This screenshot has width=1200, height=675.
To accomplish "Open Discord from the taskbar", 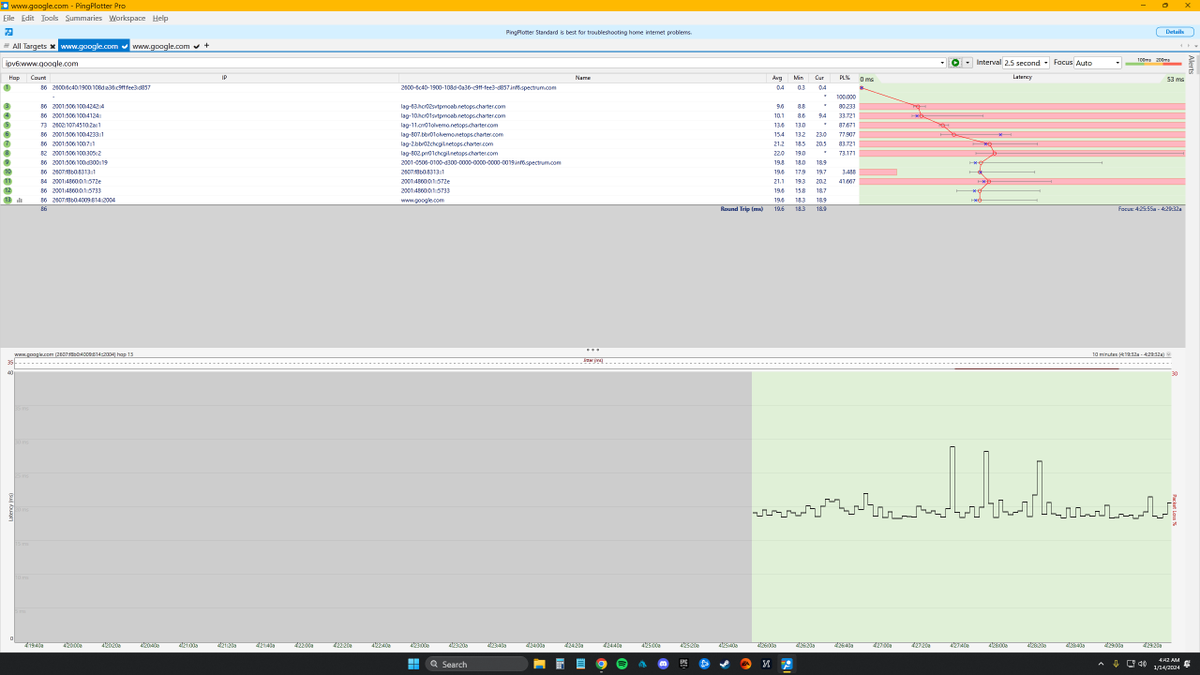I will coord(663,664).
